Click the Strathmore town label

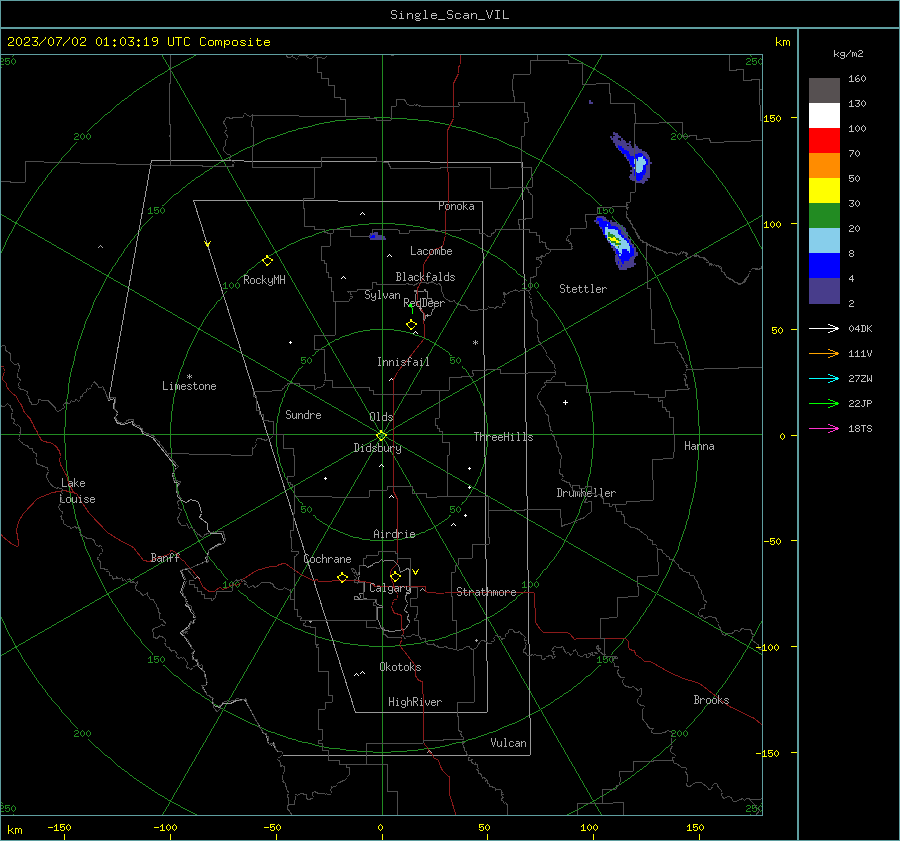pyautogui.click(x=486, y=592)
